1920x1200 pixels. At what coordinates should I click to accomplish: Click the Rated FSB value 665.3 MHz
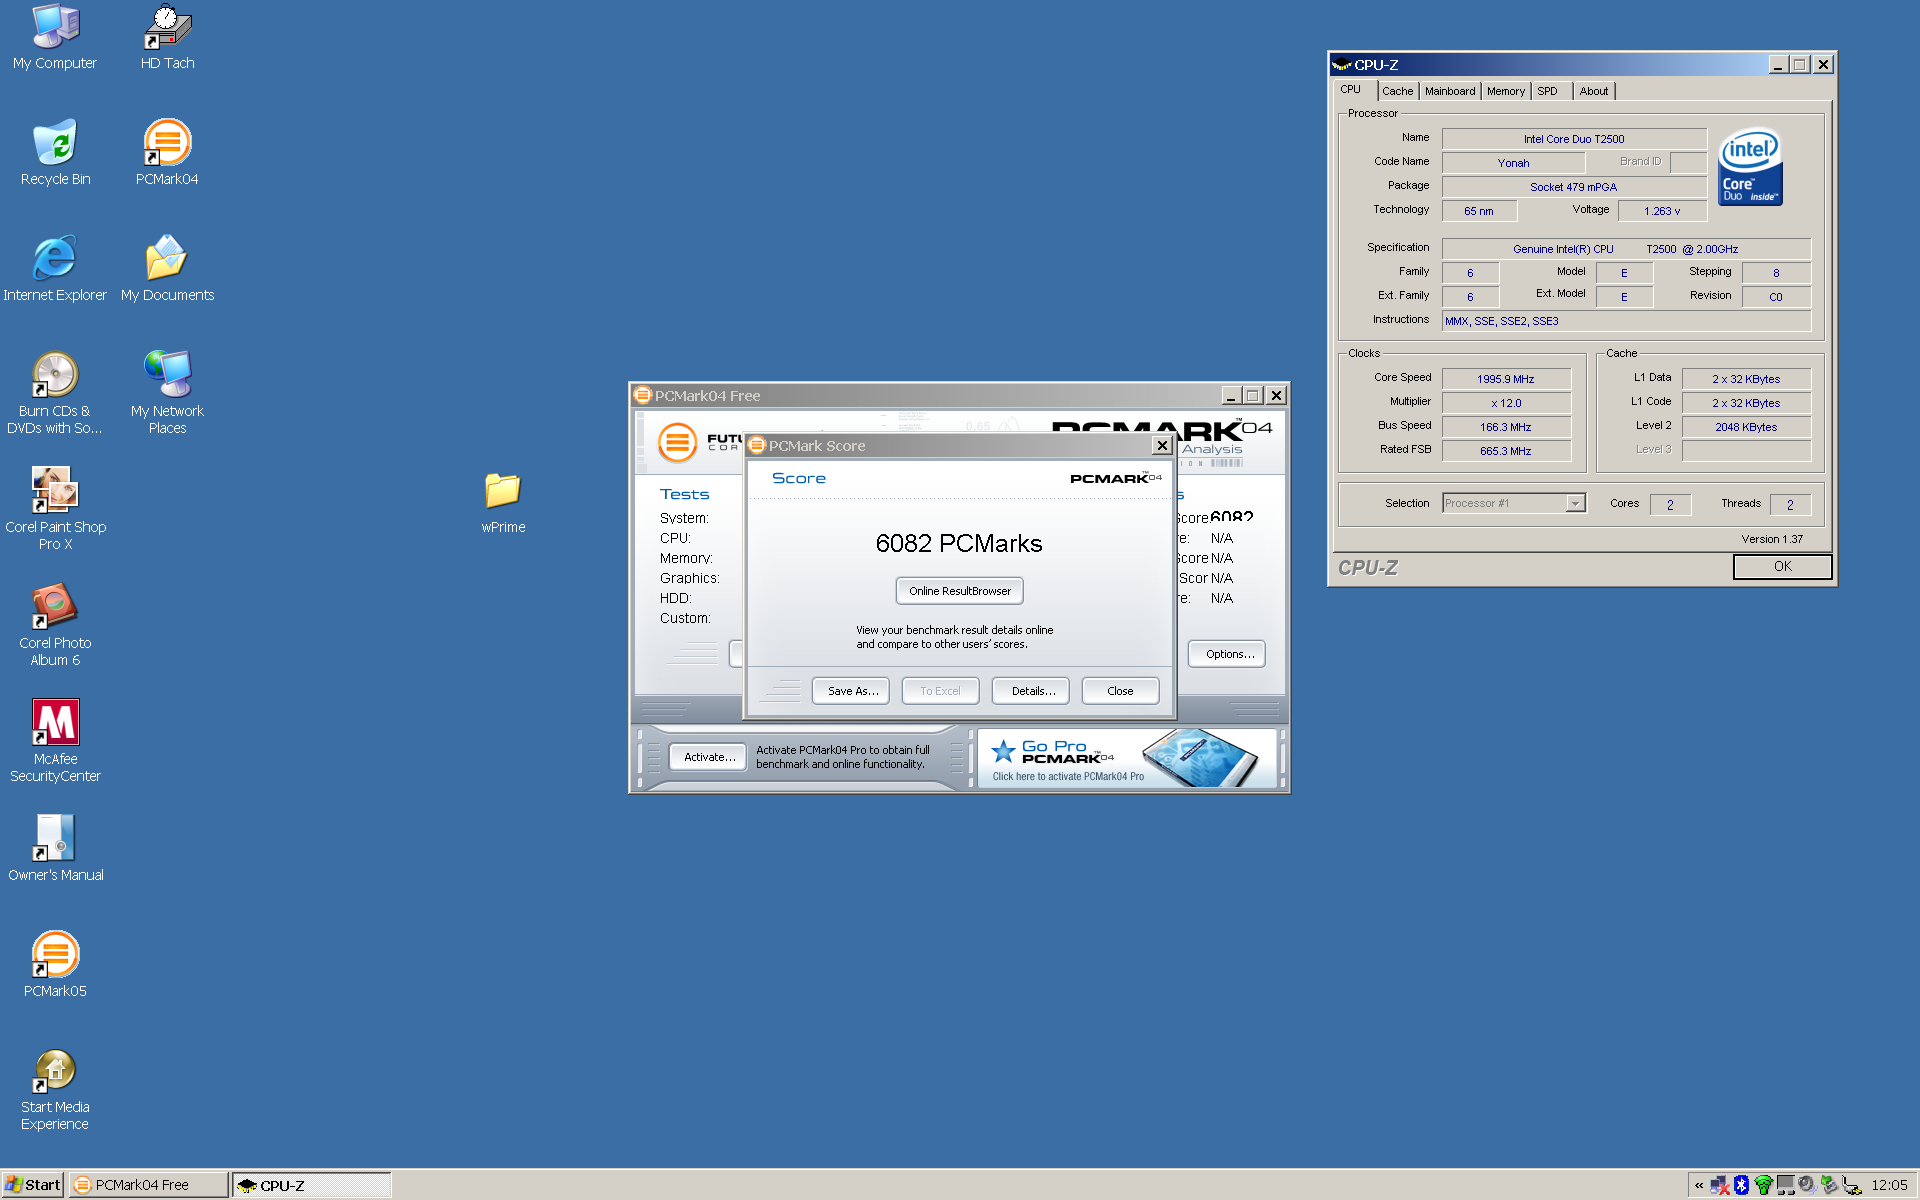tap(1506, 451)
